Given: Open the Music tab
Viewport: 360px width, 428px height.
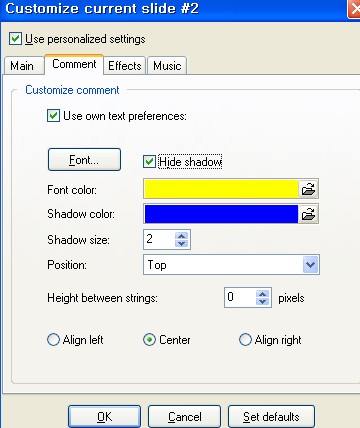Looking at the screenshot, I should tap(167, 65).
